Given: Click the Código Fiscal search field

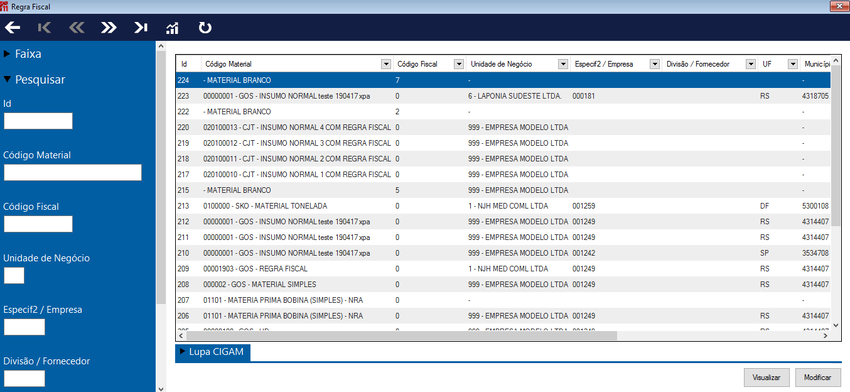Looking at the screenshot, I should click(38, 224).
